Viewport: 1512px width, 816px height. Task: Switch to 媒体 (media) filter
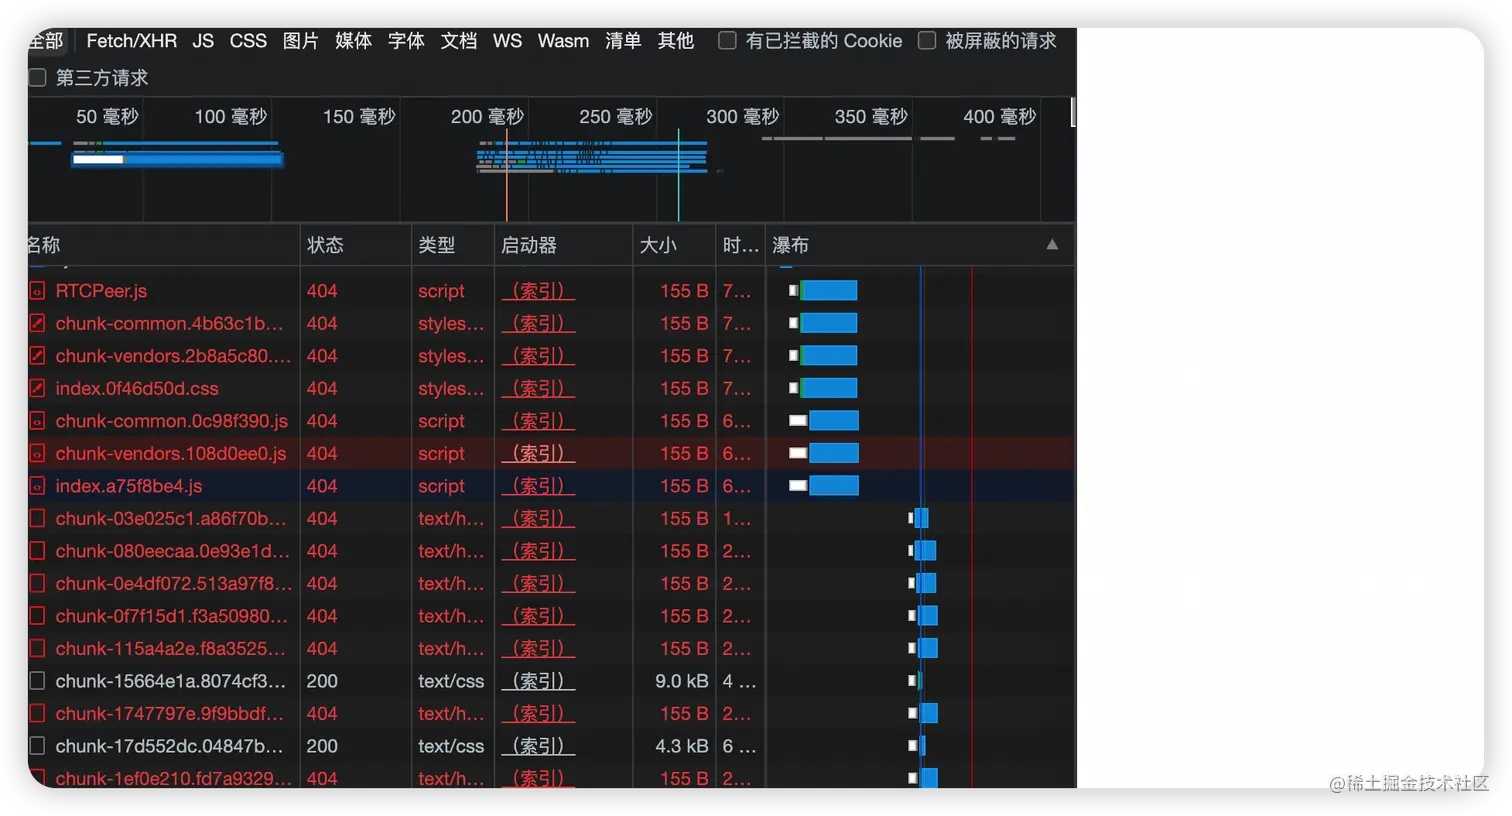pos(353,41)
